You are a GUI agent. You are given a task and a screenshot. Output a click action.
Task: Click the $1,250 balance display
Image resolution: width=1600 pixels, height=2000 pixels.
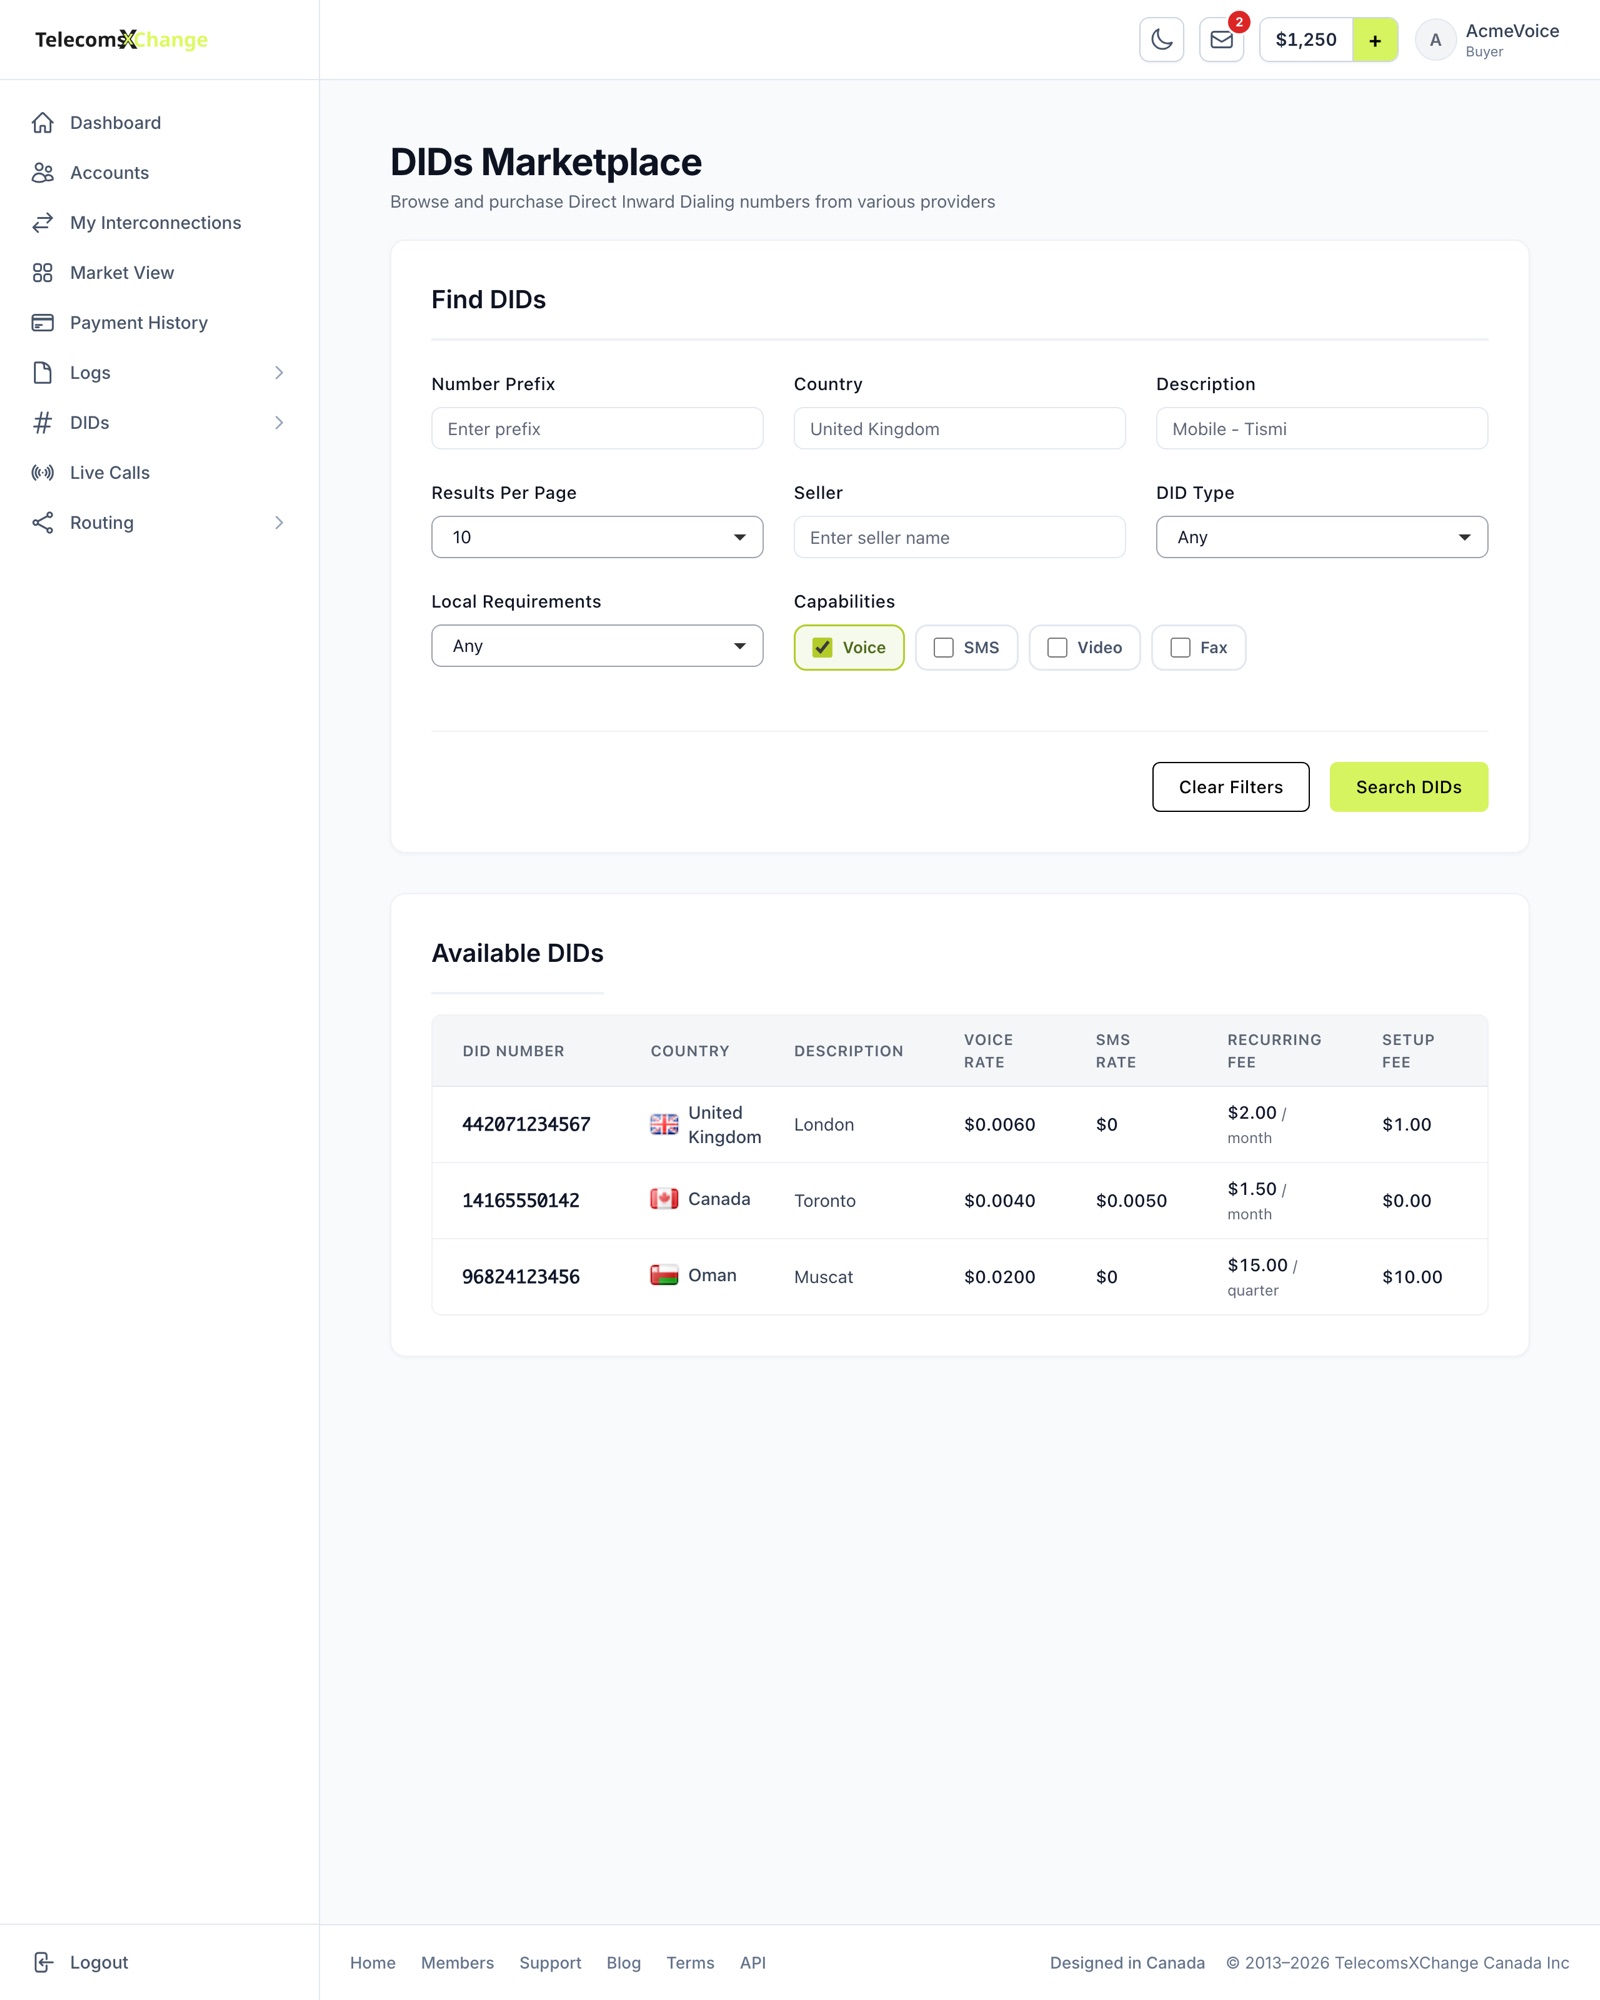point(1306,40)
